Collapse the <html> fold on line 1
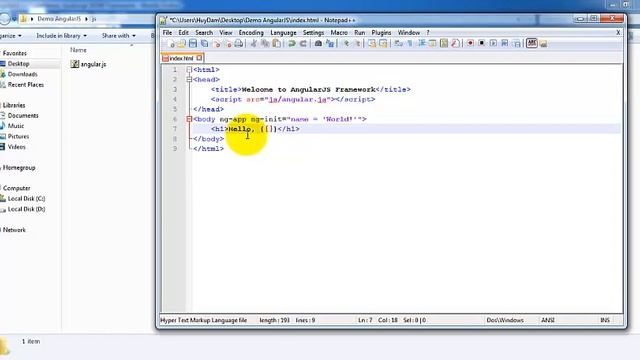This screenshot has width=640, height=360. [189, 70]
